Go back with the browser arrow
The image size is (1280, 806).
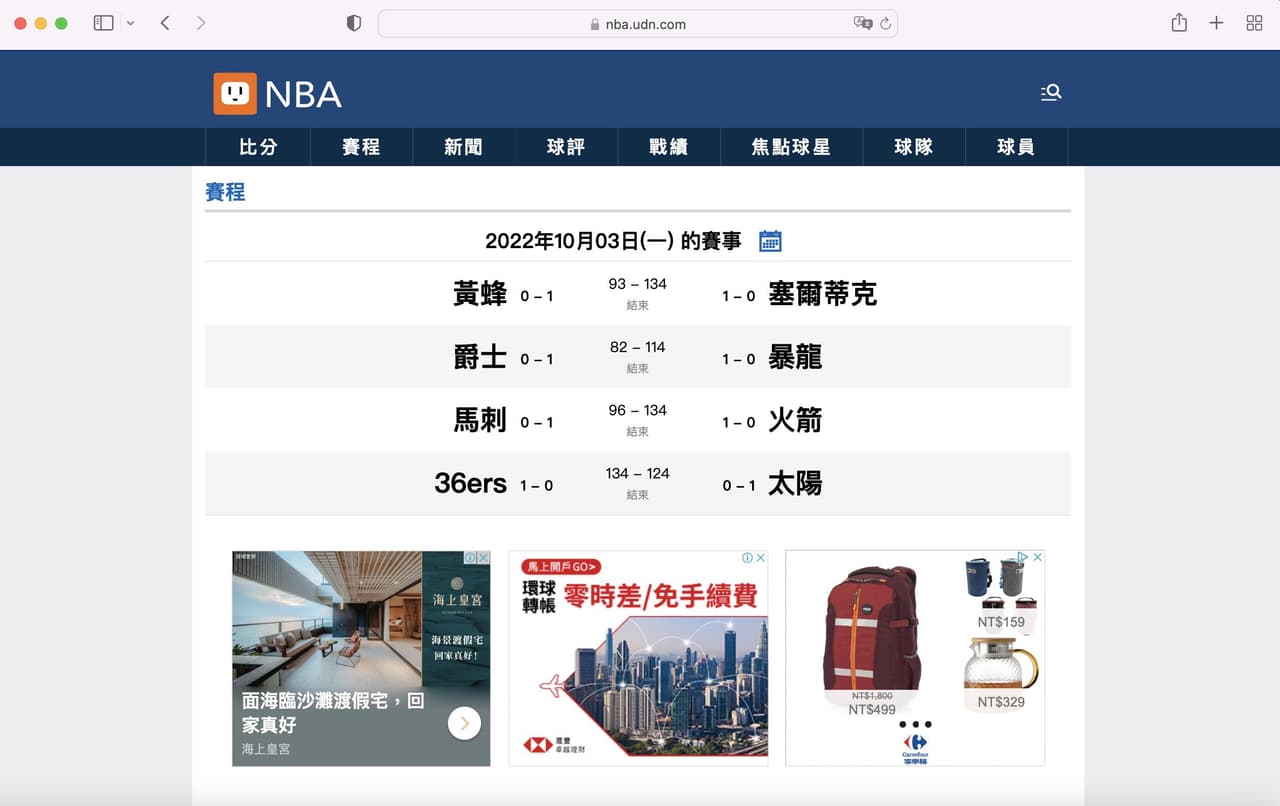165,23
